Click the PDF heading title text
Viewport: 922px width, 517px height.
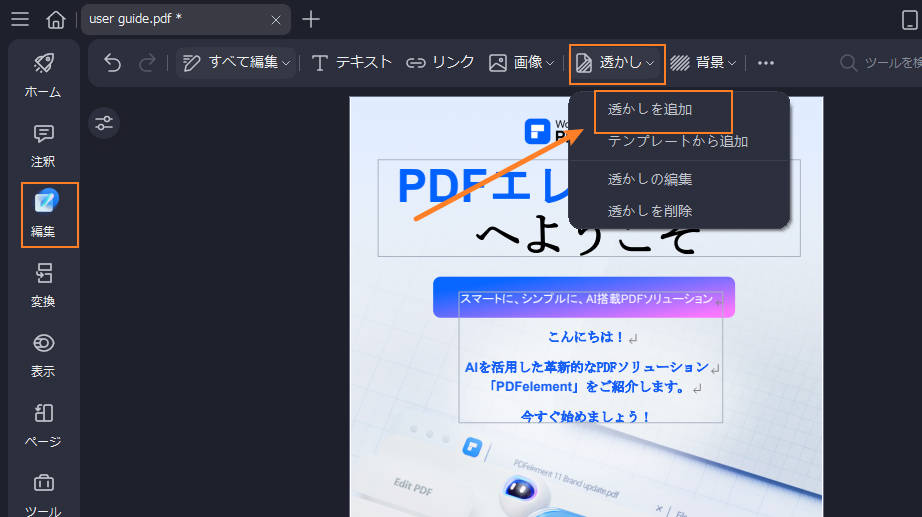(483, 186)
